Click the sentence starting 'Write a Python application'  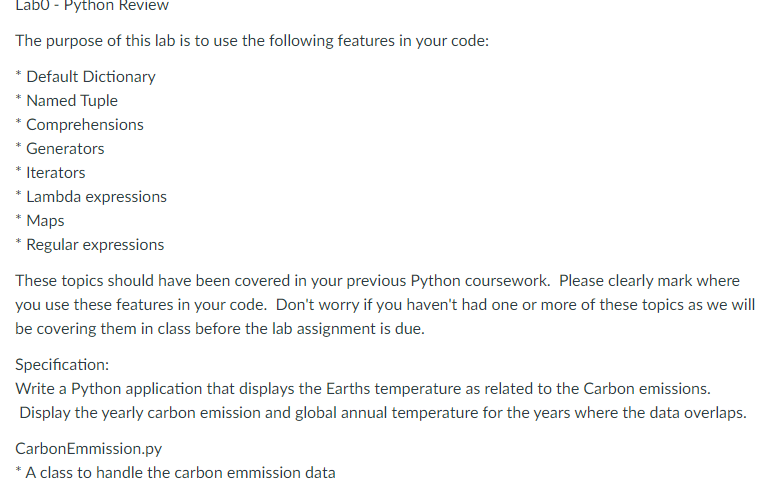click(x=363, y=389)
